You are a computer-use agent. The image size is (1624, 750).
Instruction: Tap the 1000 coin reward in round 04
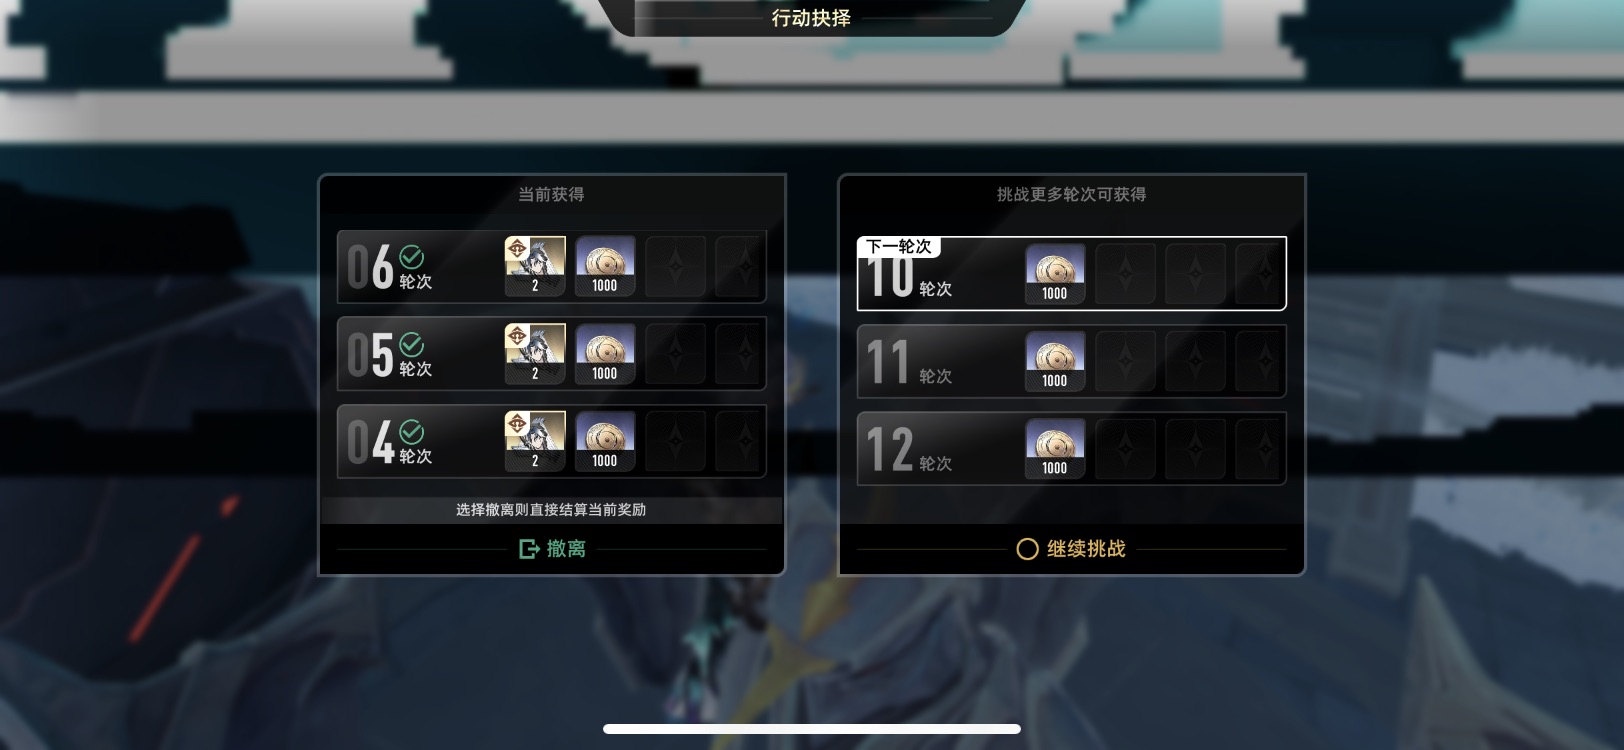pyautogui.click(x=605, y=441)
